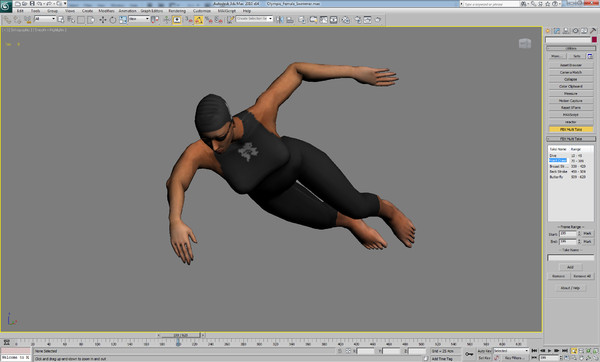
Task: Open the Graph Editors menu
Action: [152, 11]
